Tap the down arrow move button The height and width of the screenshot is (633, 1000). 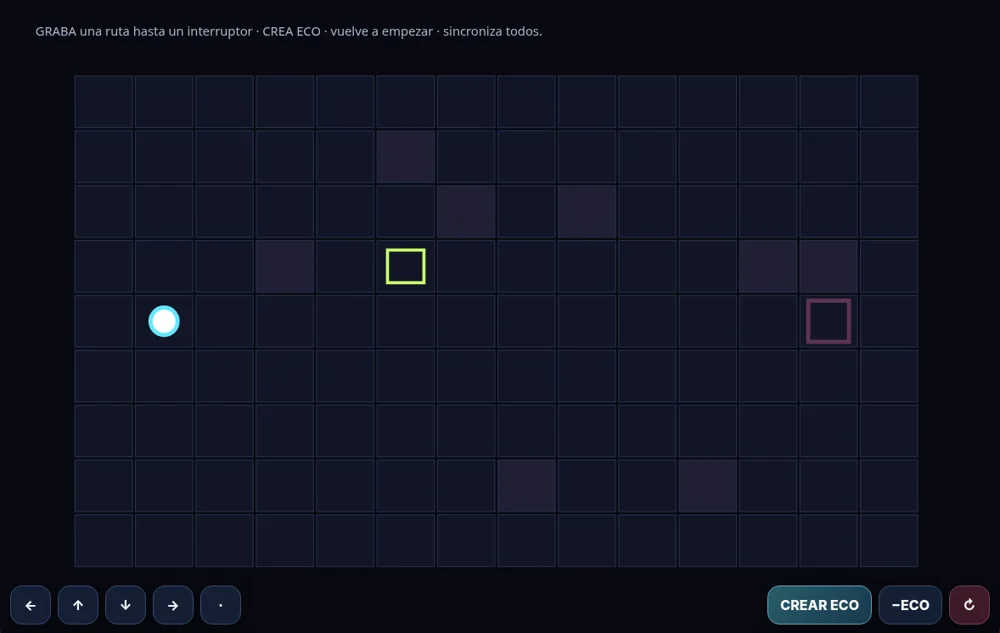point(126,605)
